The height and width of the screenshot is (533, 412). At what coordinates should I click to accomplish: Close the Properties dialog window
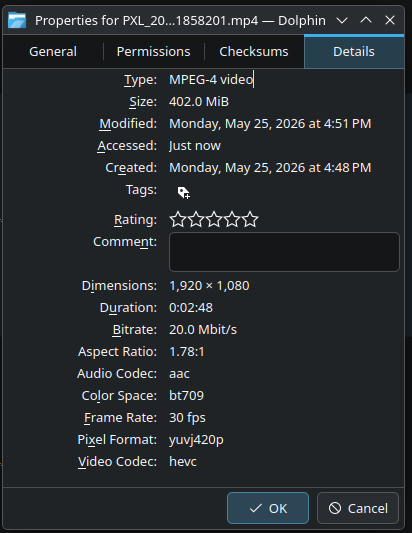(x=390, y=20)
